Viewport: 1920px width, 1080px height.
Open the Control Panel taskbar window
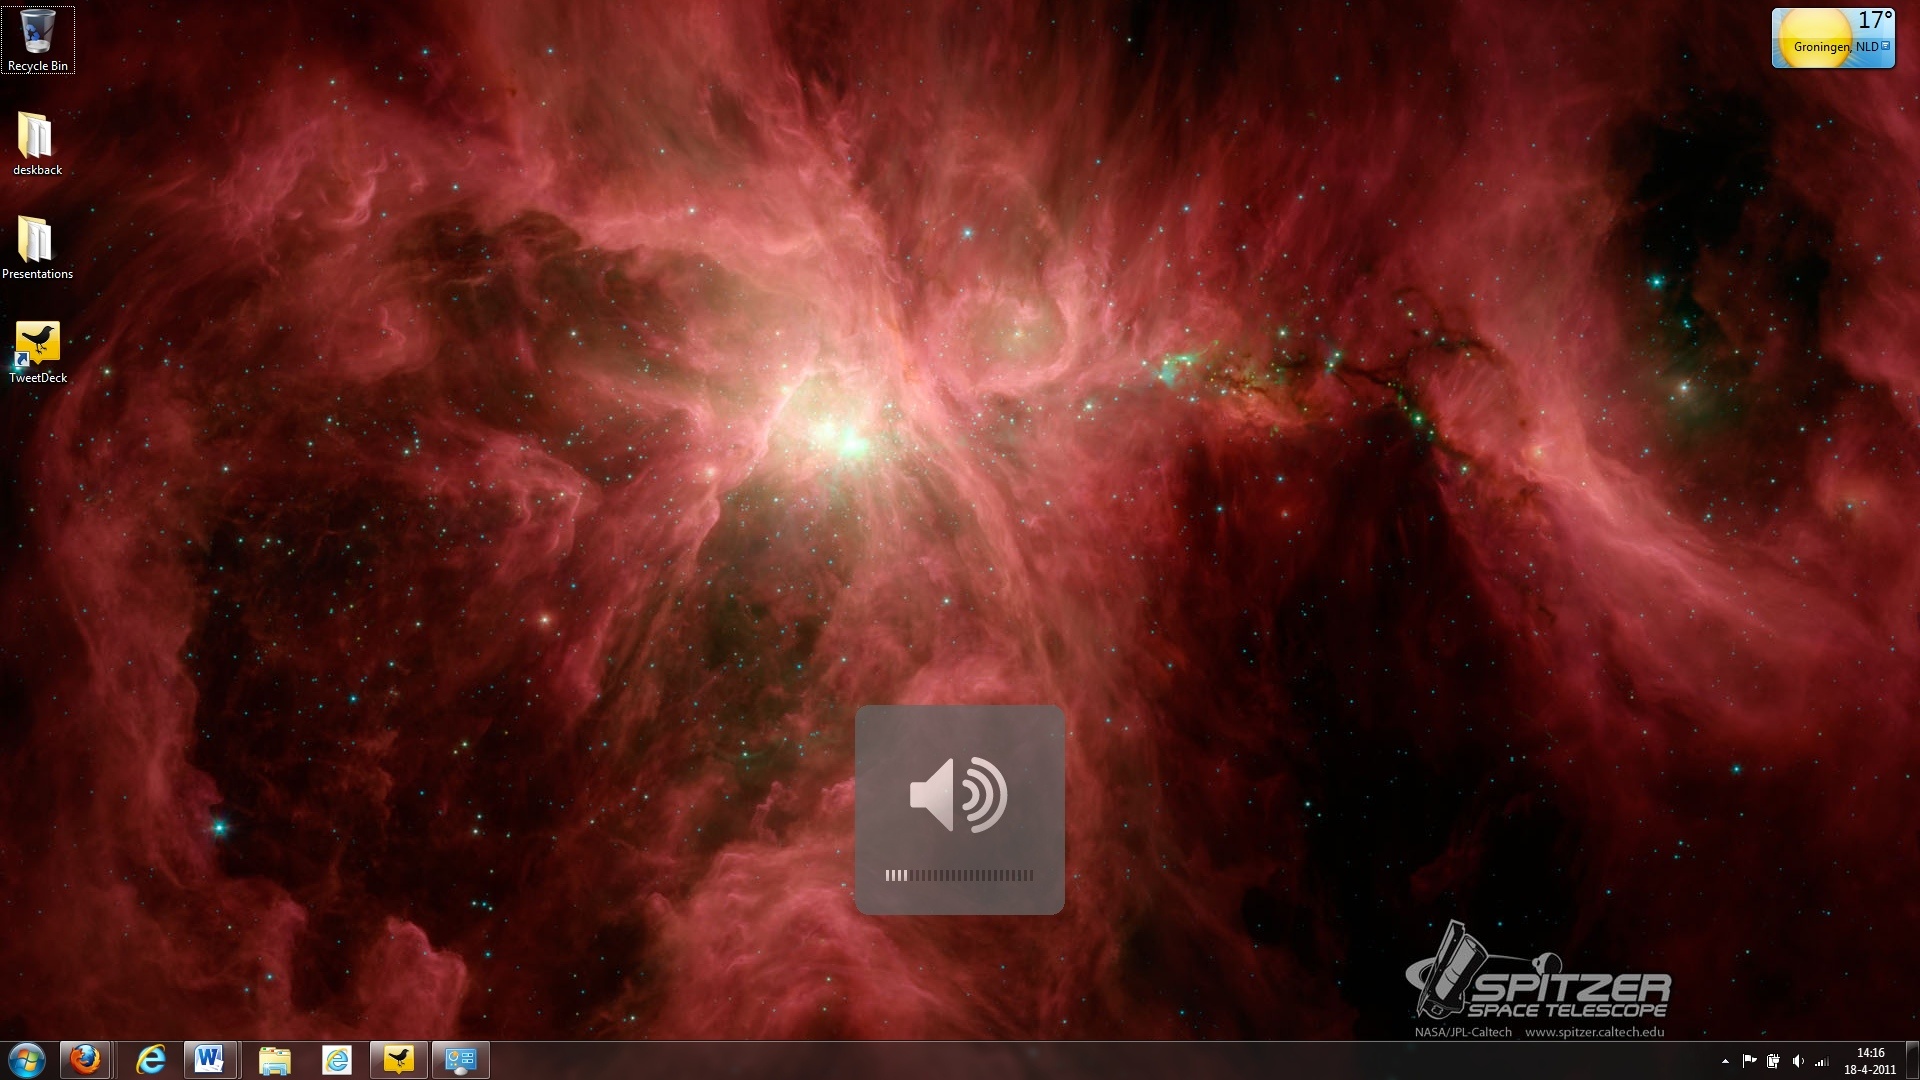click(461, 1060)
